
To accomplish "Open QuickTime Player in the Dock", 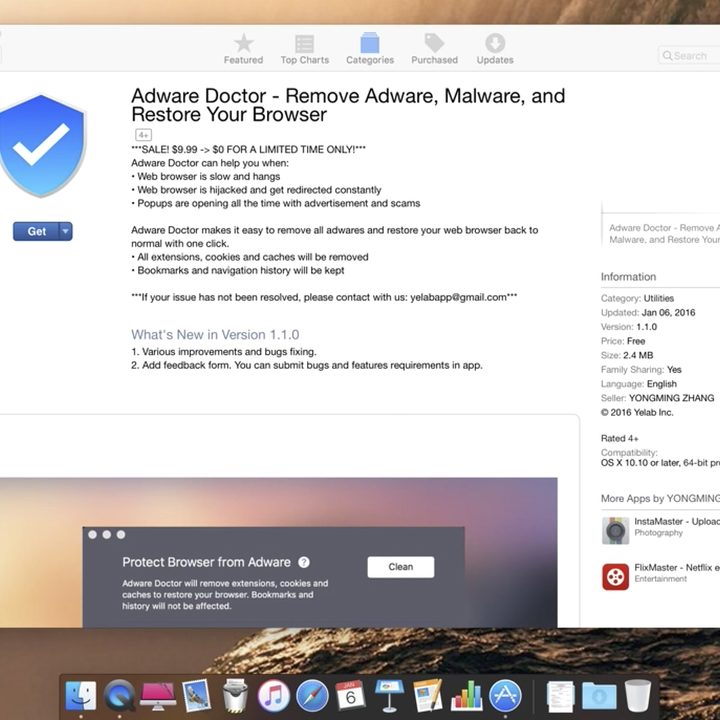I will coord(119,696).
